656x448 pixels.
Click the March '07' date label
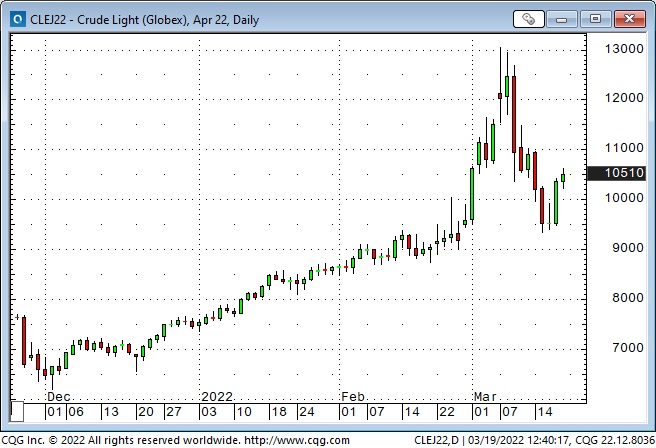point(510,412)
